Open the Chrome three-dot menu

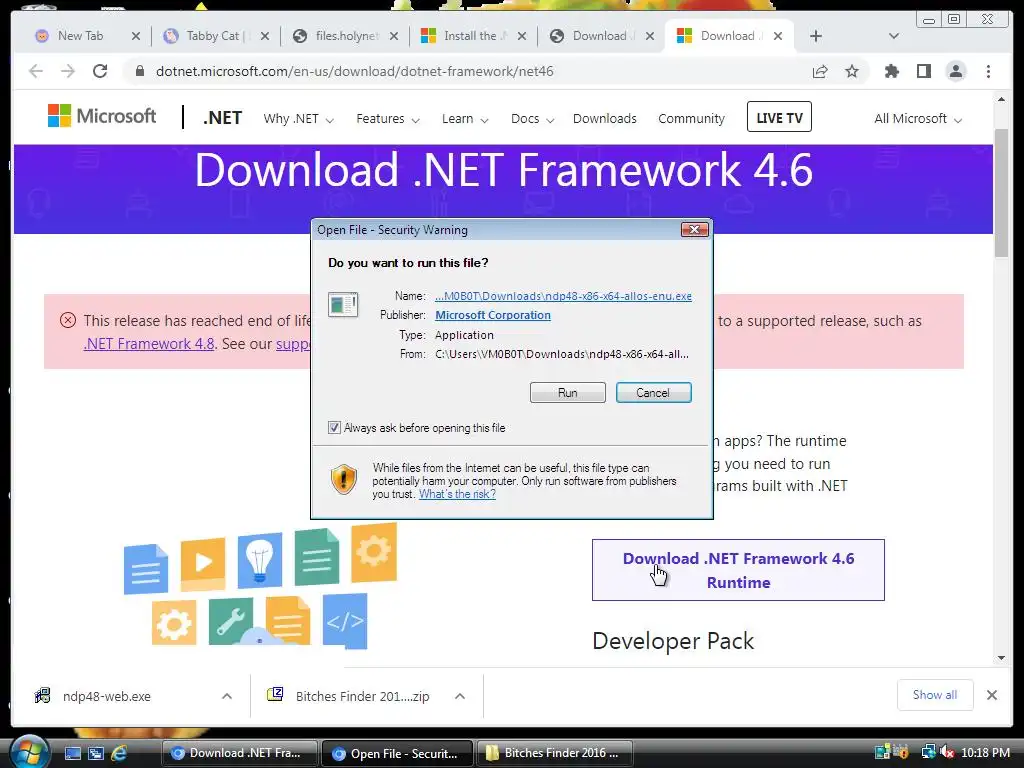pyautogui.click(x=988, y=71)
